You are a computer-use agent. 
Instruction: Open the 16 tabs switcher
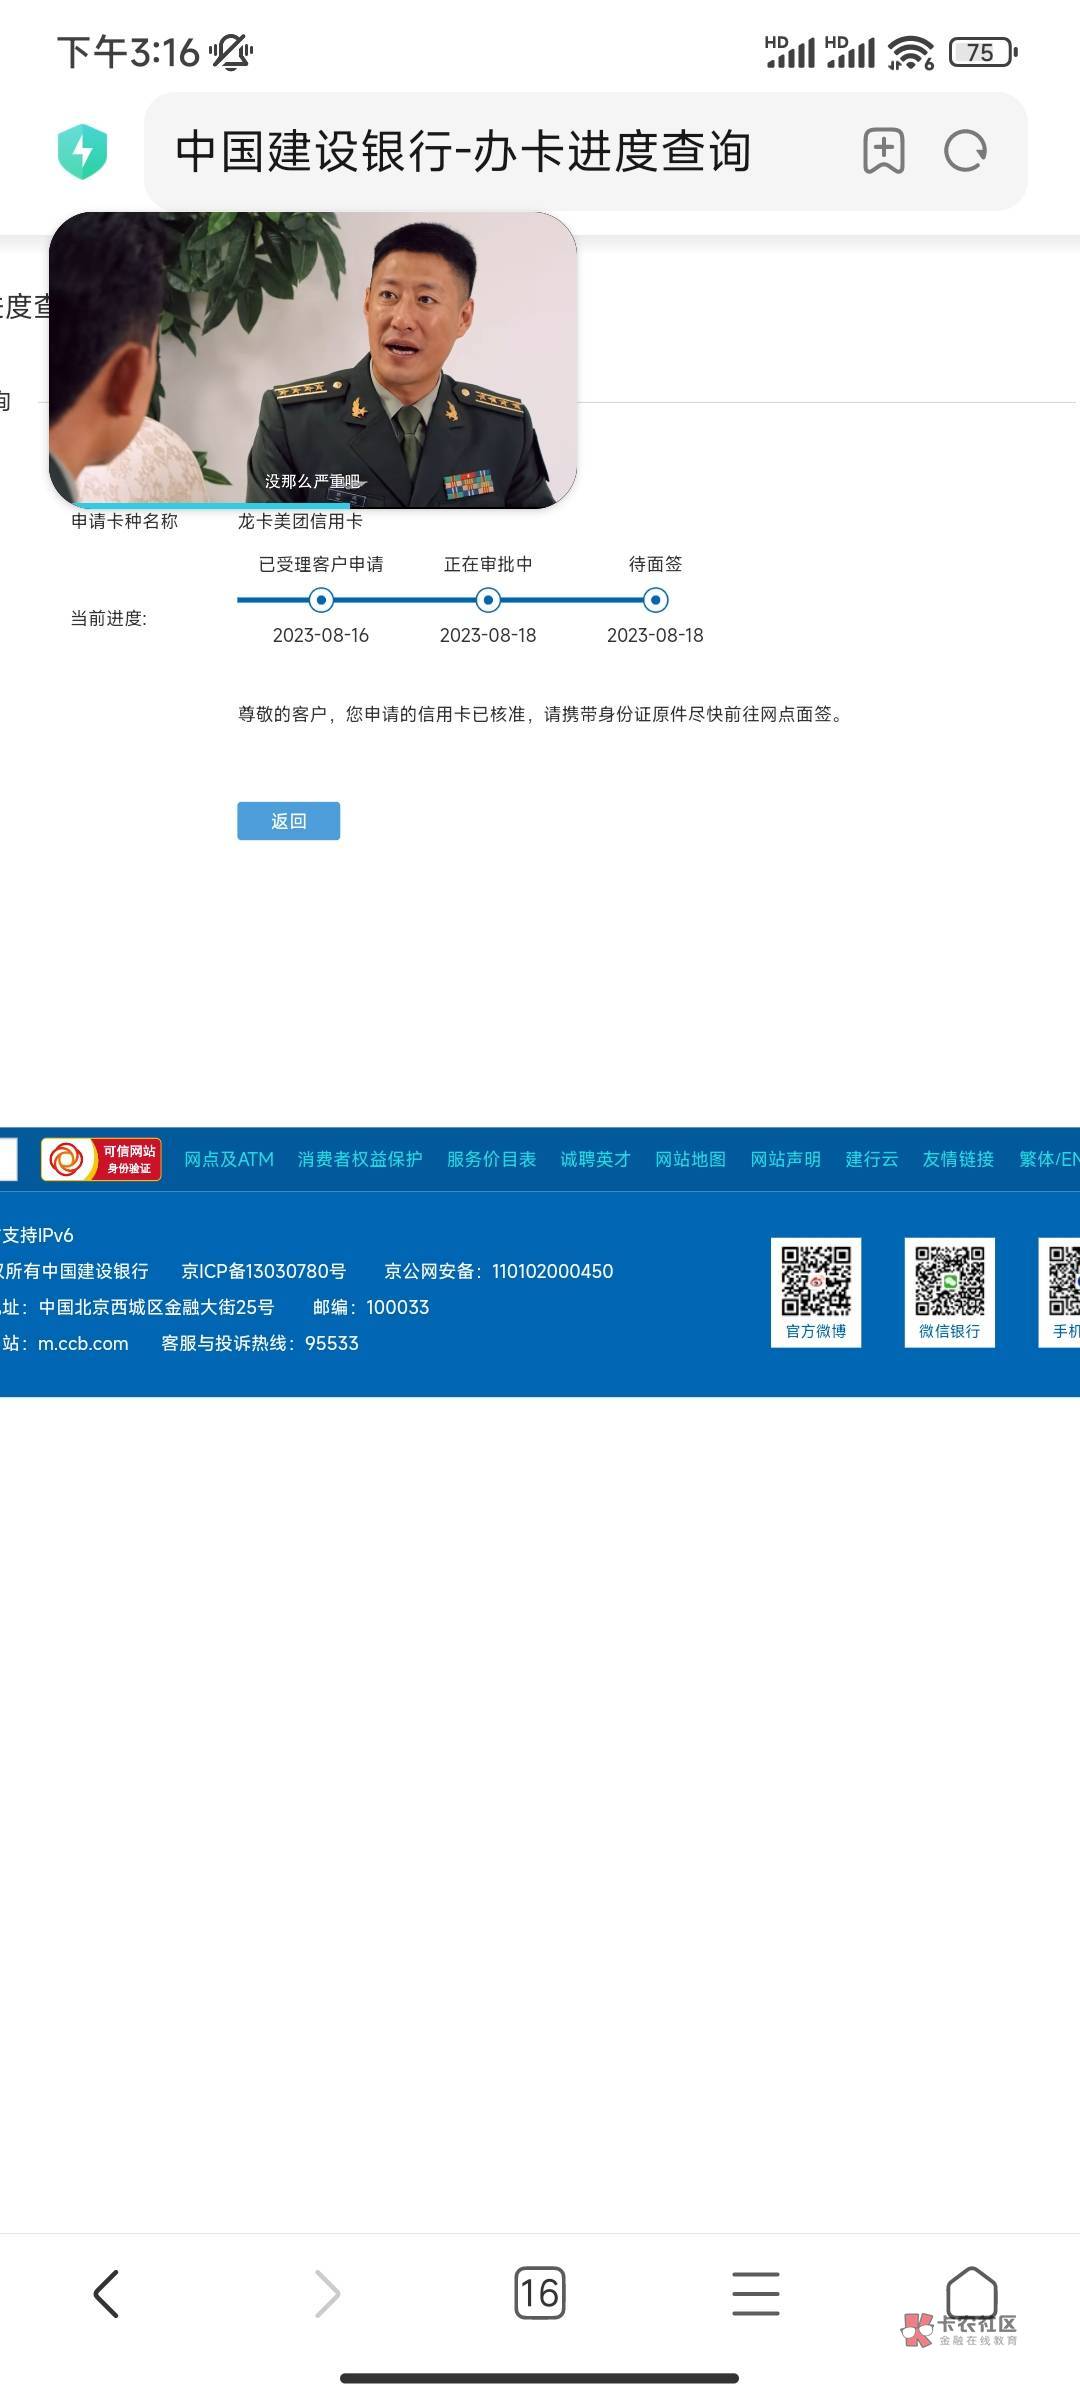click(539, 2293)
